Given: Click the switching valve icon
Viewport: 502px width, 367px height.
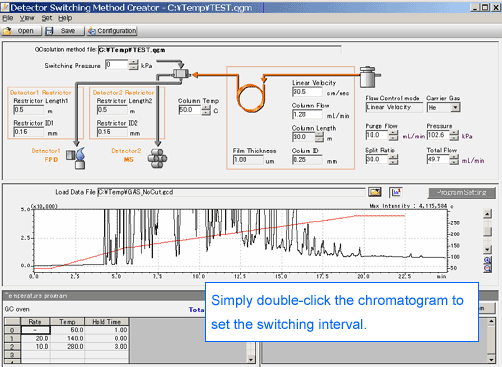Looking at the screenshot, I should (181, 73).
